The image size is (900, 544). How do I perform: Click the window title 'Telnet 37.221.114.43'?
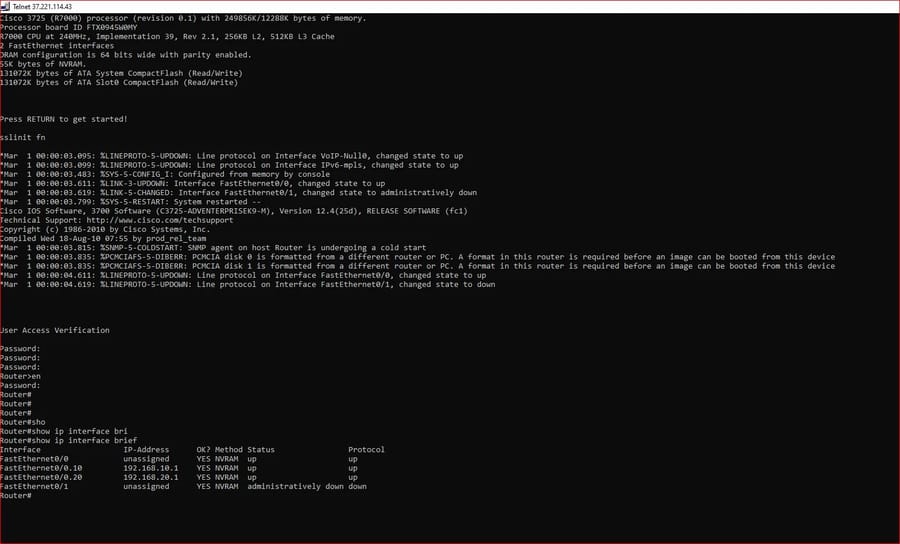click(42, 6)
